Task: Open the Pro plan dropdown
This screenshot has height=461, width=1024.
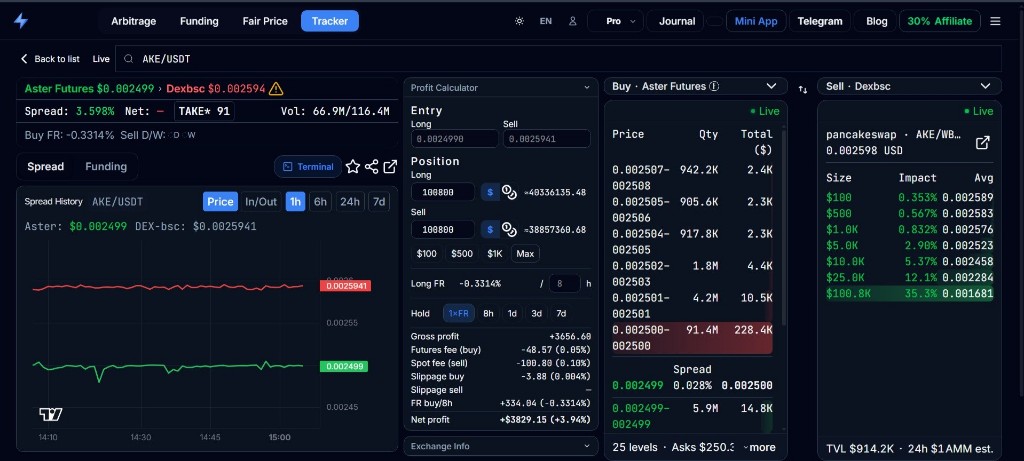Action: pyautogui.click(x=615, y=21)
